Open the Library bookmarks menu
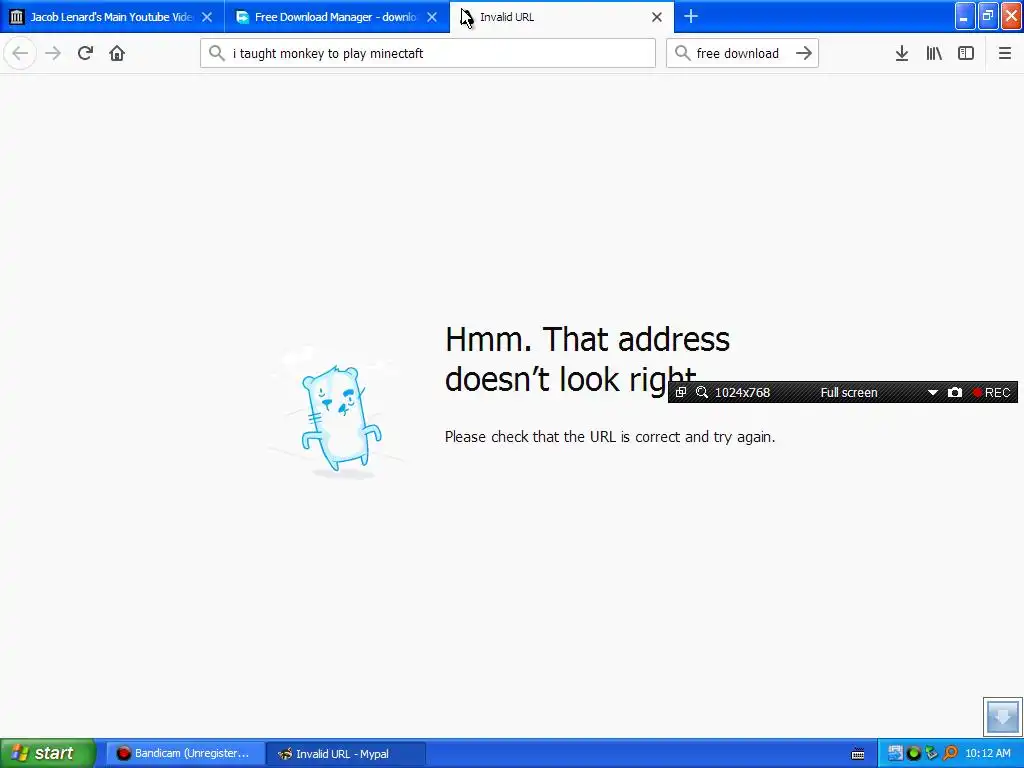The height and width of the screenshot is (768, 1024). click(934, 54)
